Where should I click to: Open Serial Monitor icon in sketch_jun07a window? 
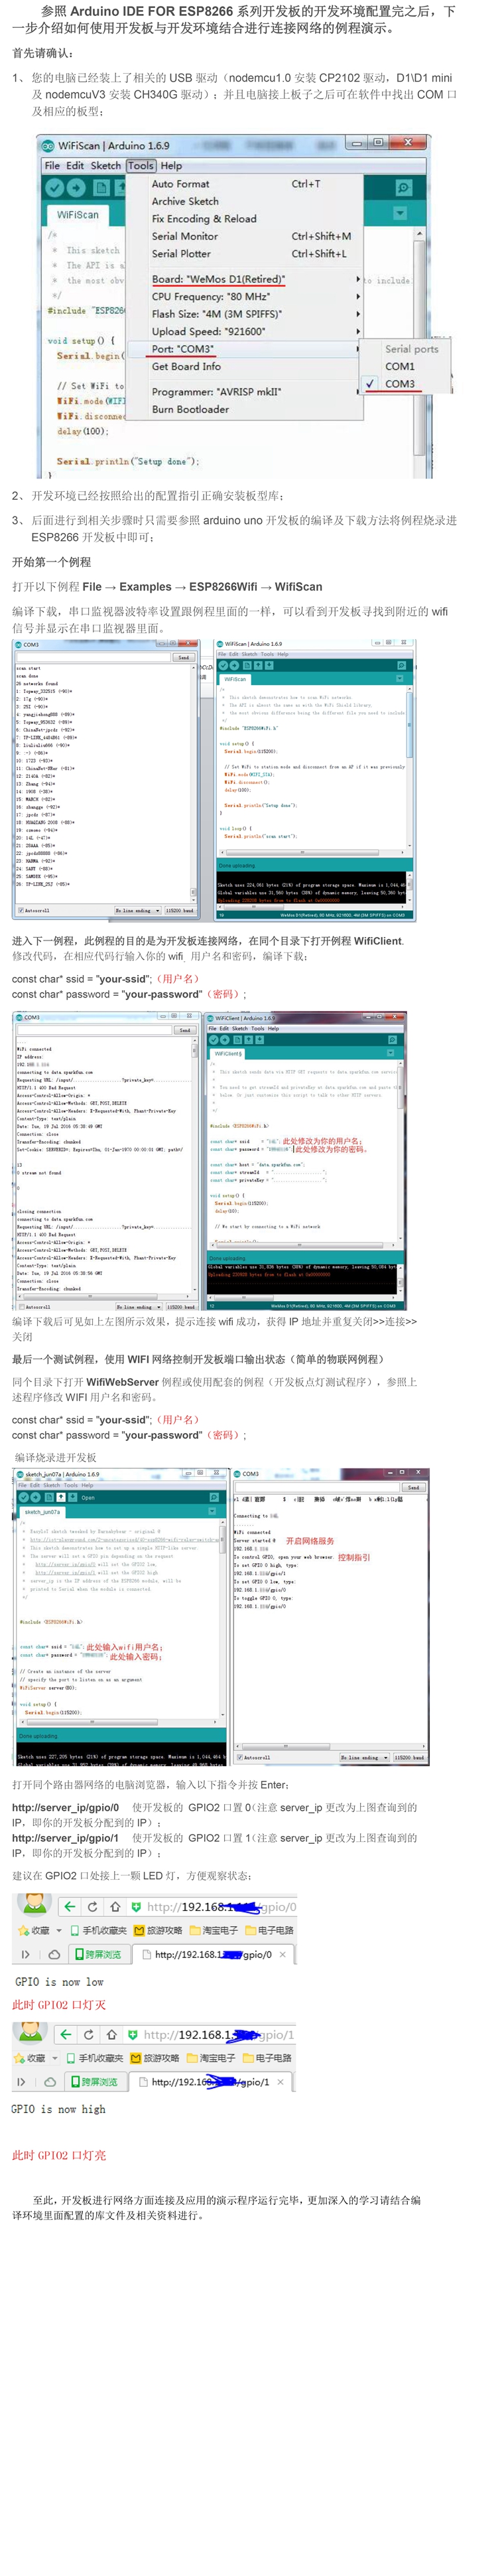pos(213,1497)
